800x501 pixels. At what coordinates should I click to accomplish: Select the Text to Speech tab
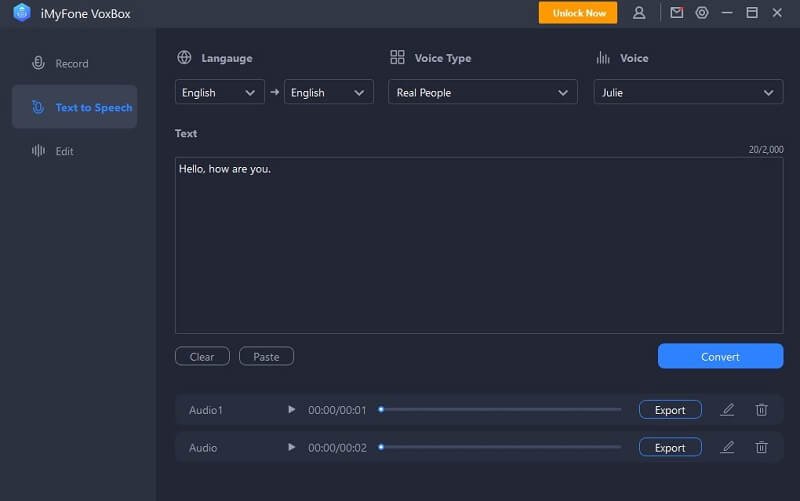[74, 107]
